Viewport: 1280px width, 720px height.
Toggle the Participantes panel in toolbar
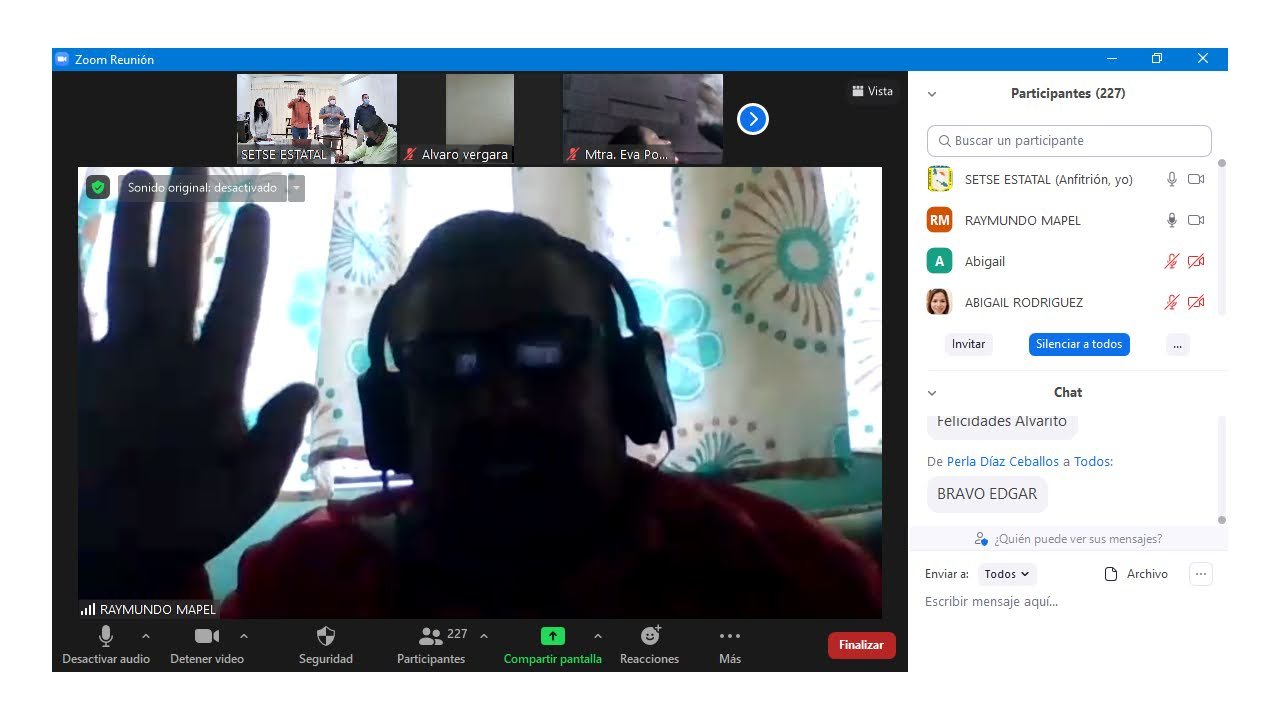tap(431, 644)
